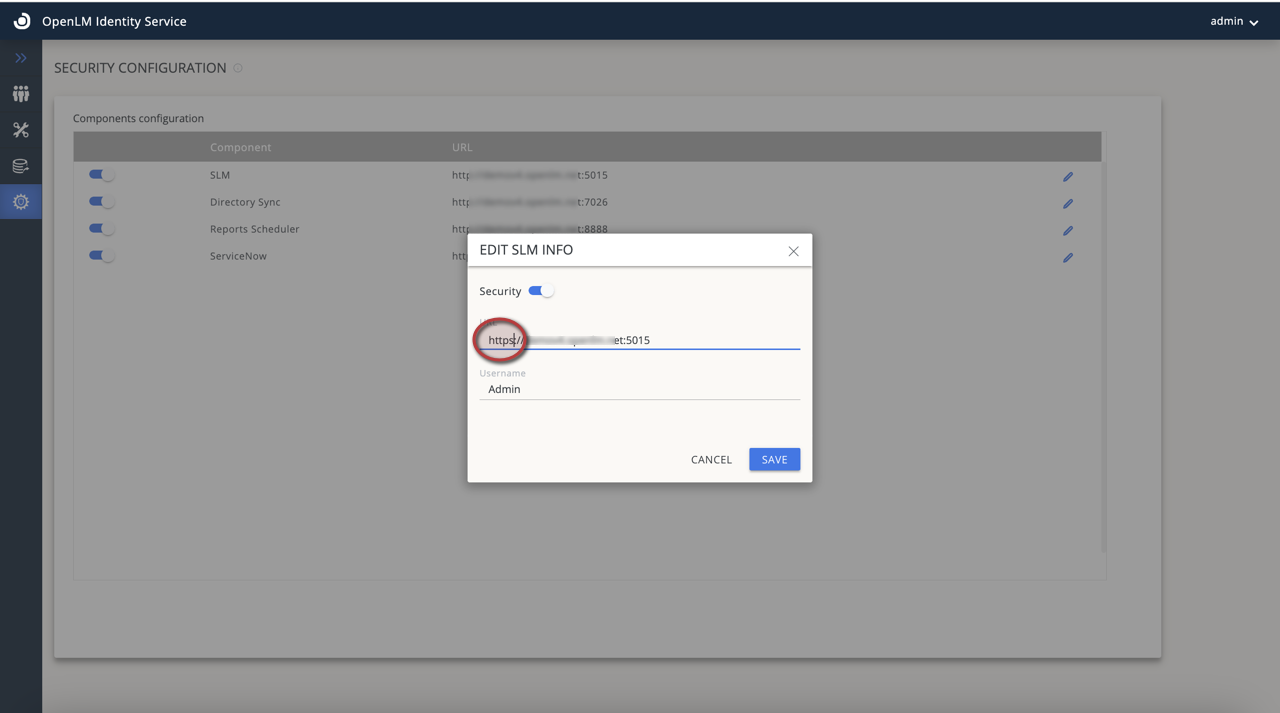Open the settings gear sidebar icon
The image size is (1280, 713).
coord(21,202)
